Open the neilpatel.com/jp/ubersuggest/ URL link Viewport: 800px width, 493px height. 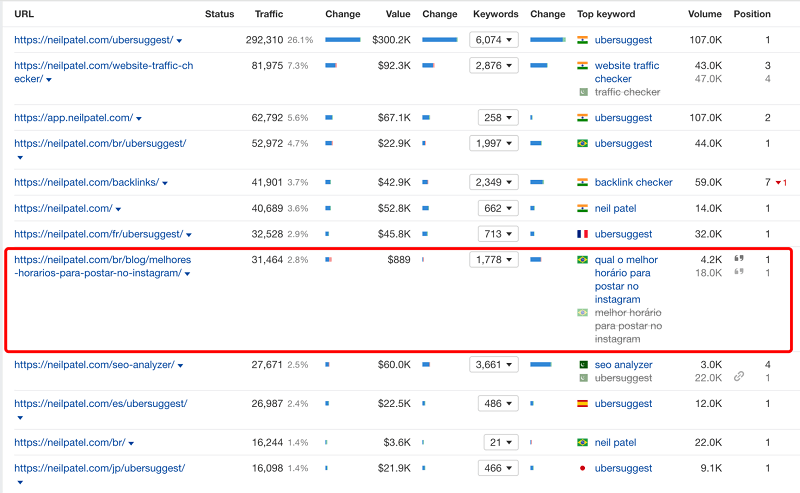point(99,468)
